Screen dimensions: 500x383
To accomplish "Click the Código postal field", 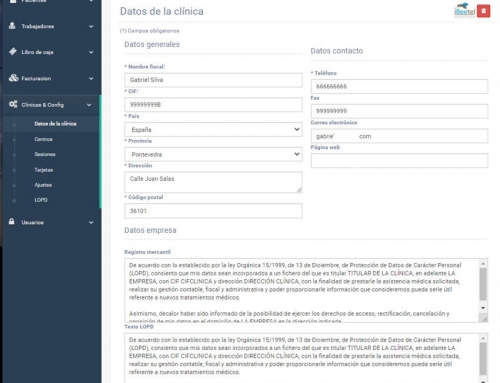I will tap(213, 211).
